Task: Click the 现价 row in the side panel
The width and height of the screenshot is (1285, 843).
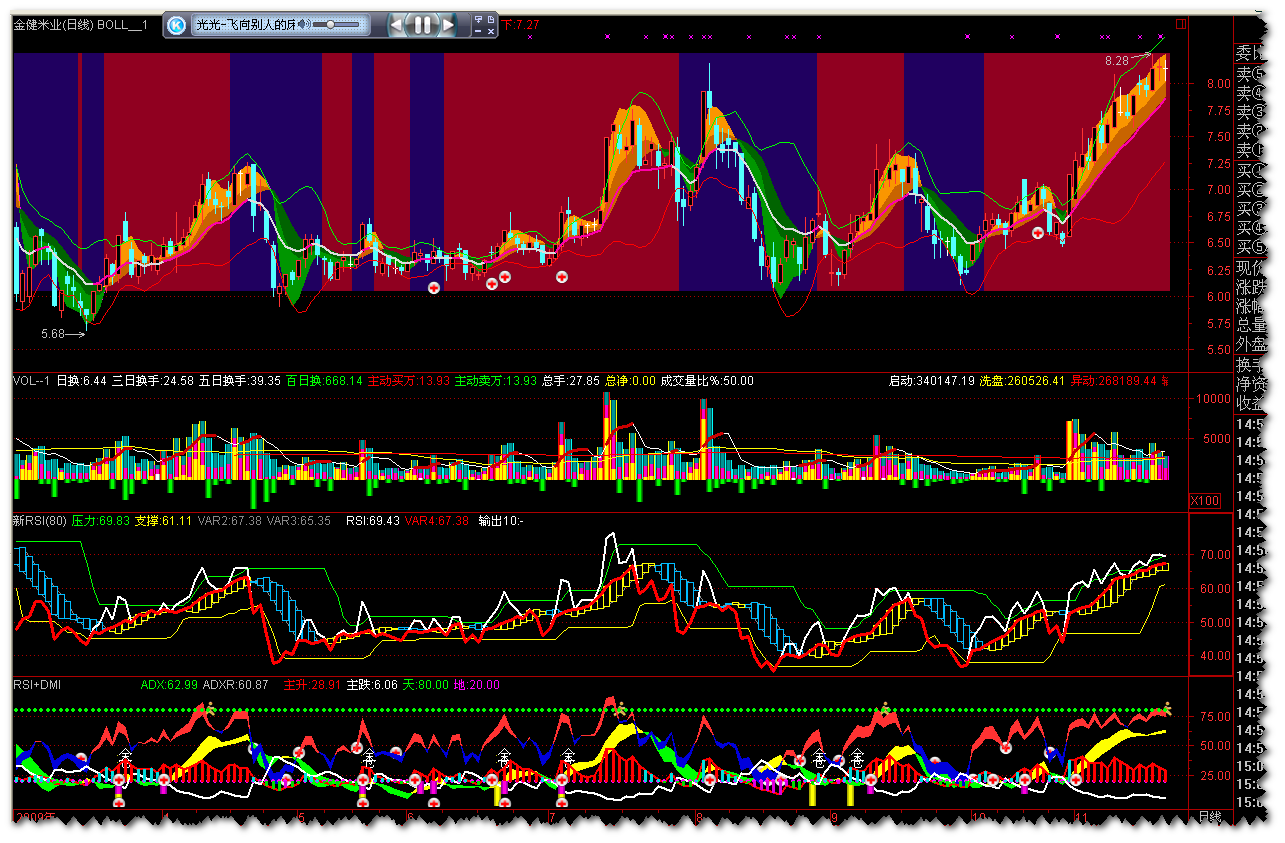Action: 1251,268
